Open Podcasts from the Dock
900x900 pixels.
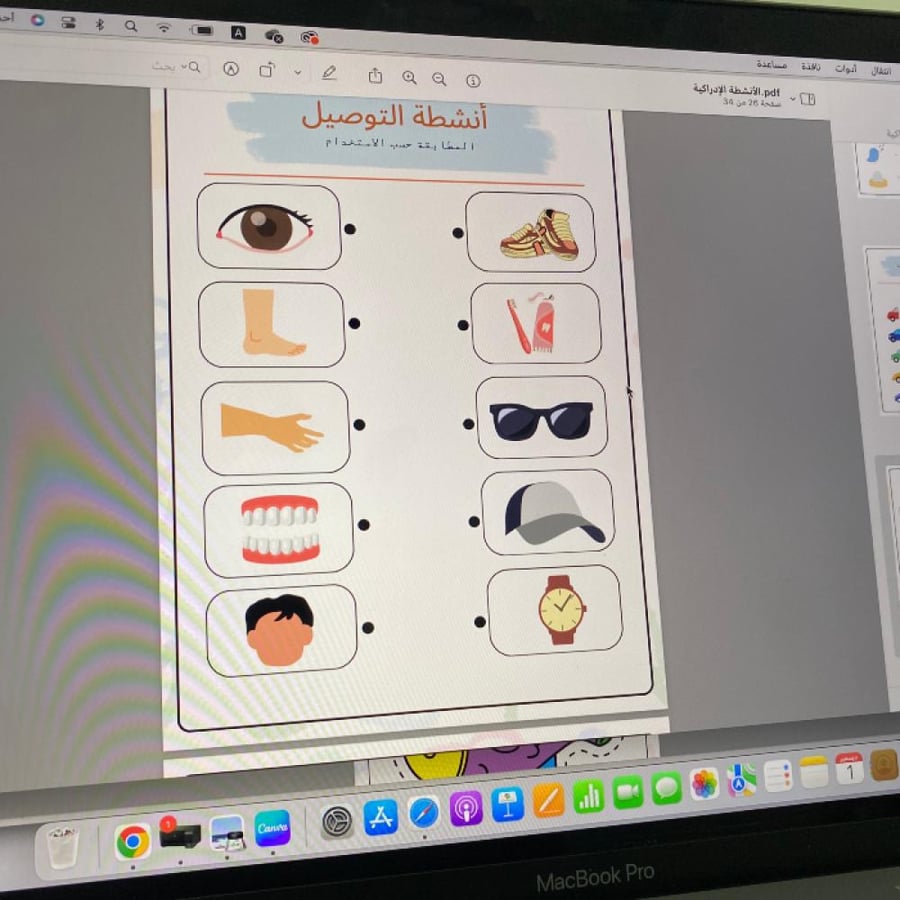465,809
